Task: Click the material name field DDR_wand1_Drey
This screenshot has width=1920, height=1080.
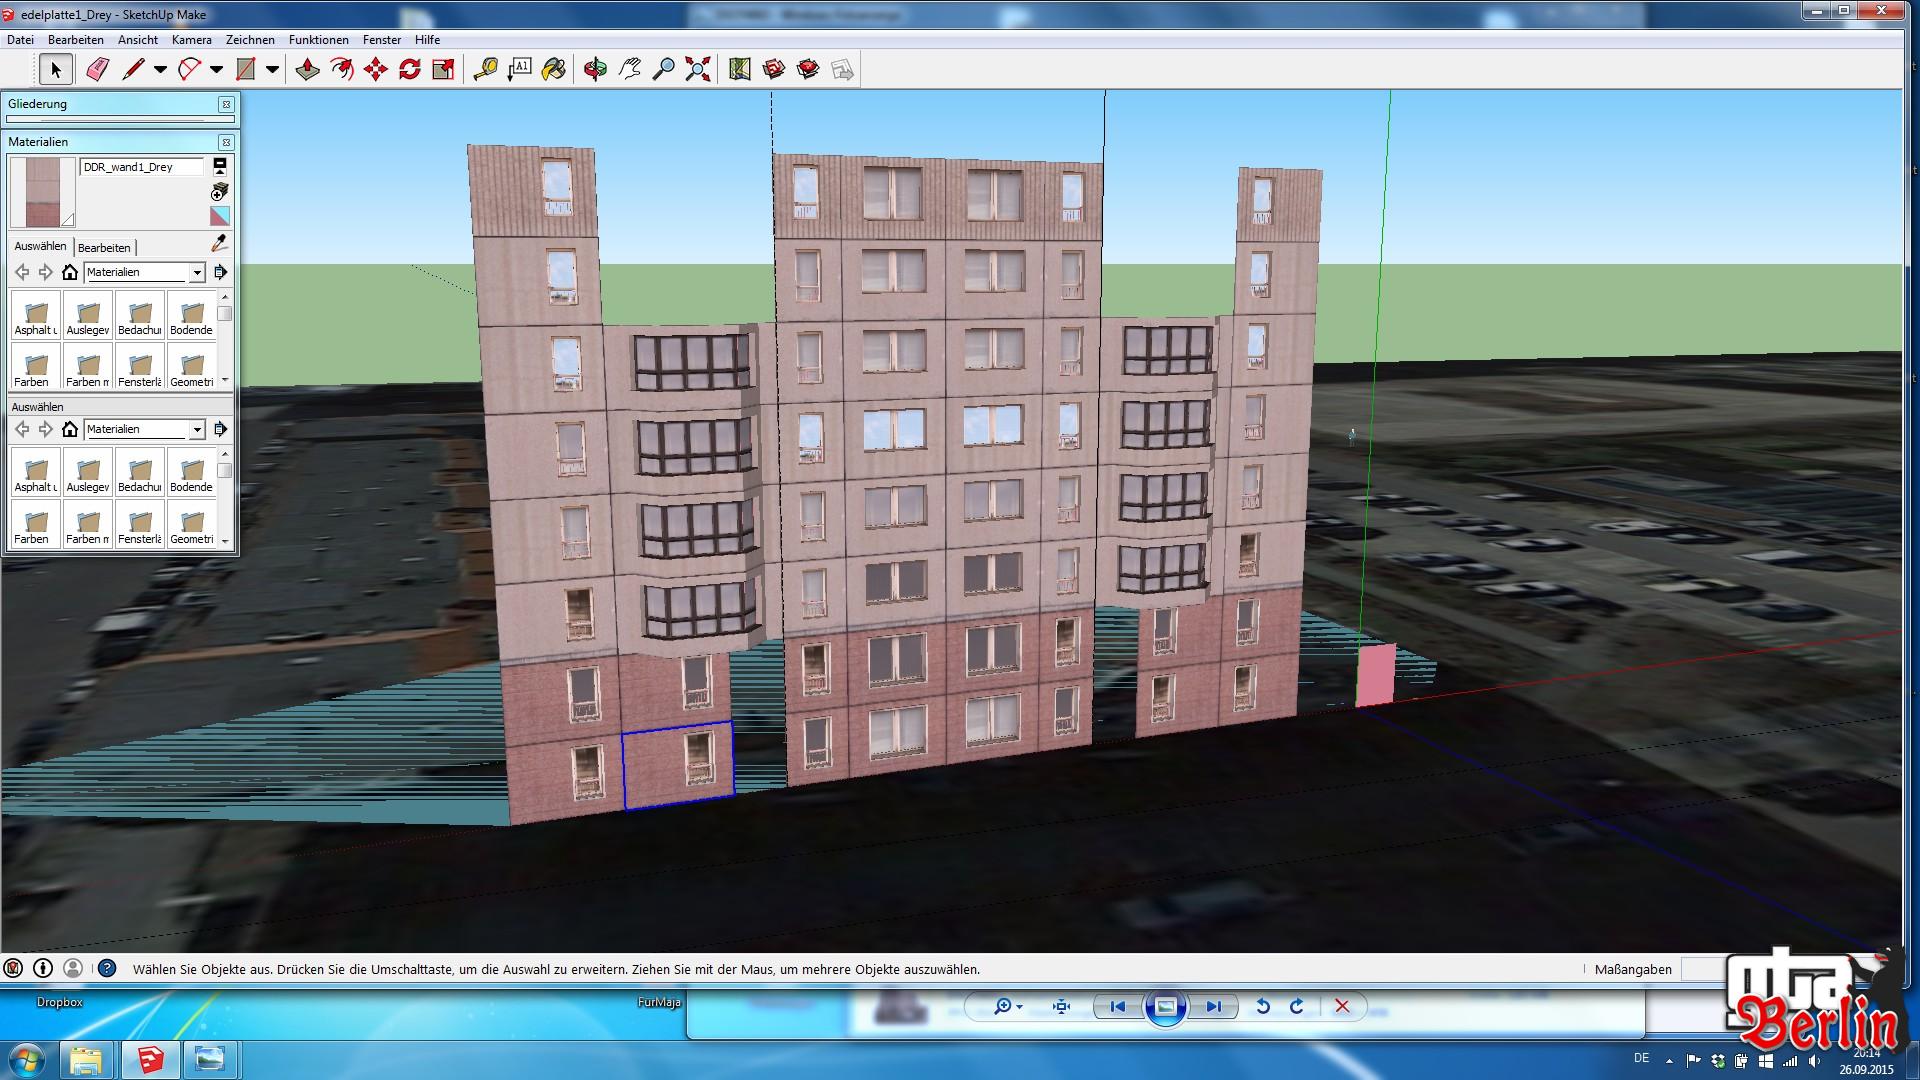Action: point(141,167)
